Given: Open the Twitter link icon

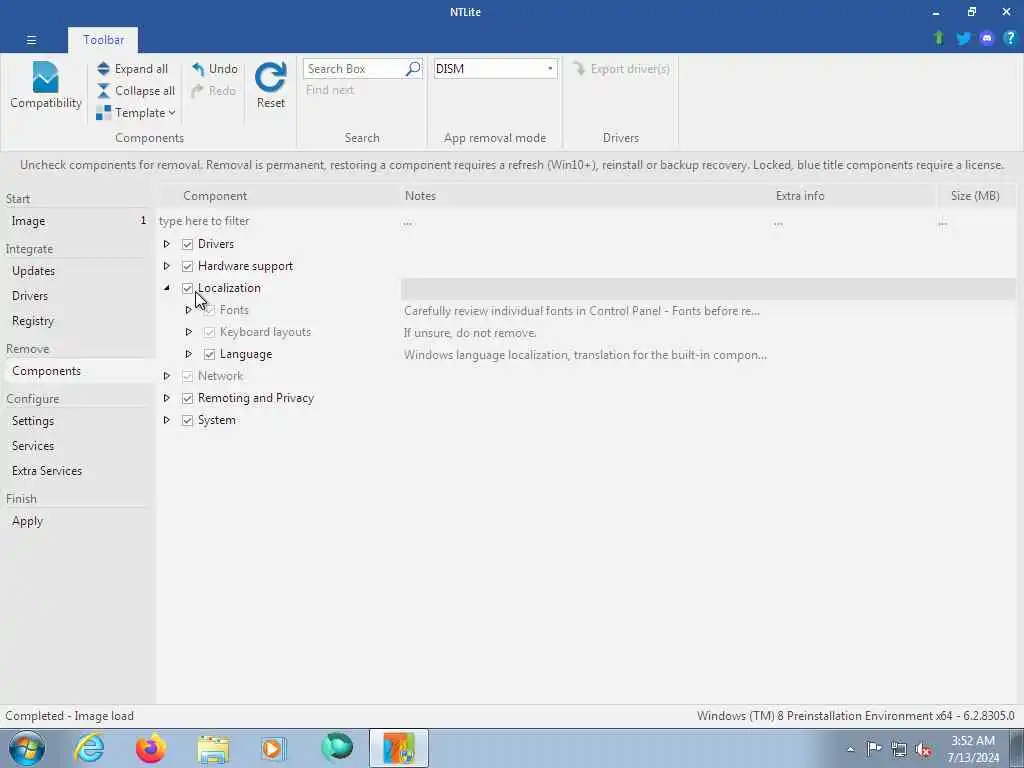Looking at the screenshot, I should tap(963, 38).
